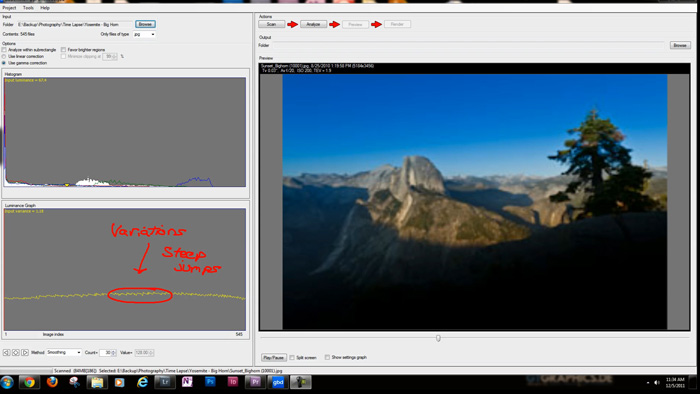Screen dimensions: 700x394
Task: Switch to gbd Deflicker taskbar icon
Action: point(278,382)
